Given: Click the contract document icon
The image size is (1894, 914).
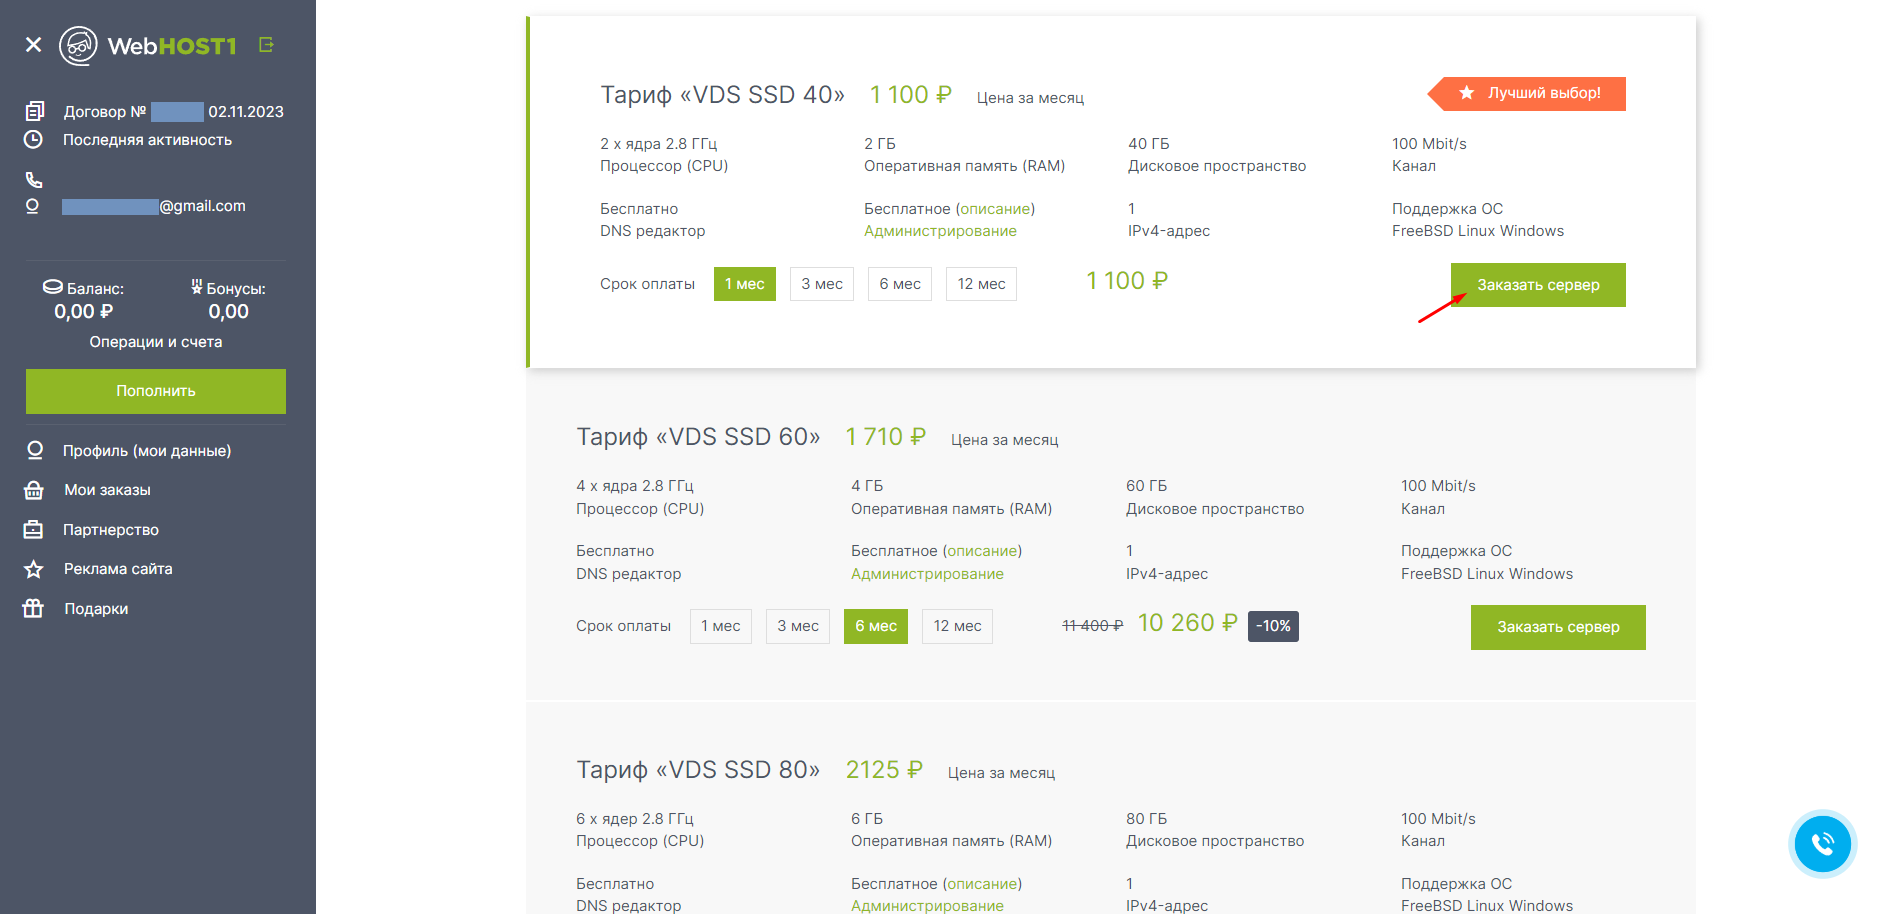Looking at the screenshot, I should (35, 111).
